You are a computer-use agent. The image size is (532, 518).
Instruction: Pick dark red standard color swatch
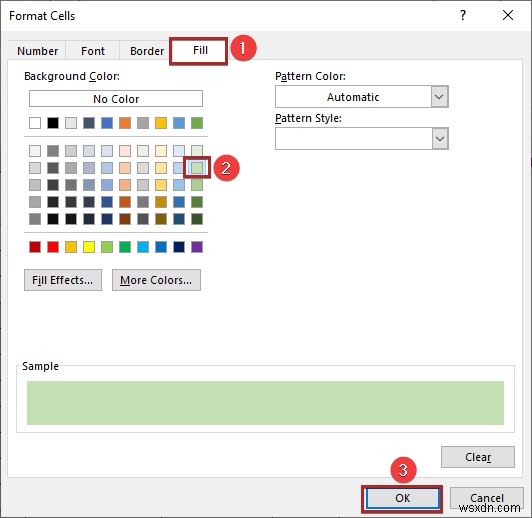(x=35, y=247)
